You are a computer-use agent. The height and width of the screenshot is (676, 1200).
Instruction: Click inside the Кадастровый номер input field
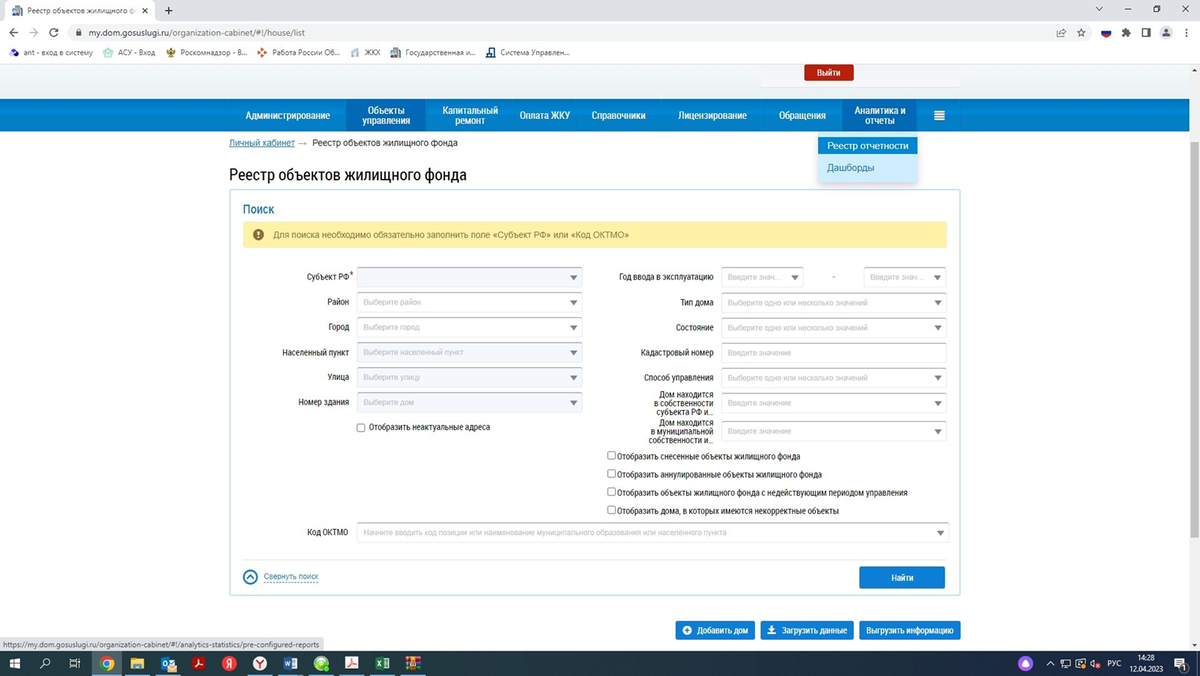[833, 352]
